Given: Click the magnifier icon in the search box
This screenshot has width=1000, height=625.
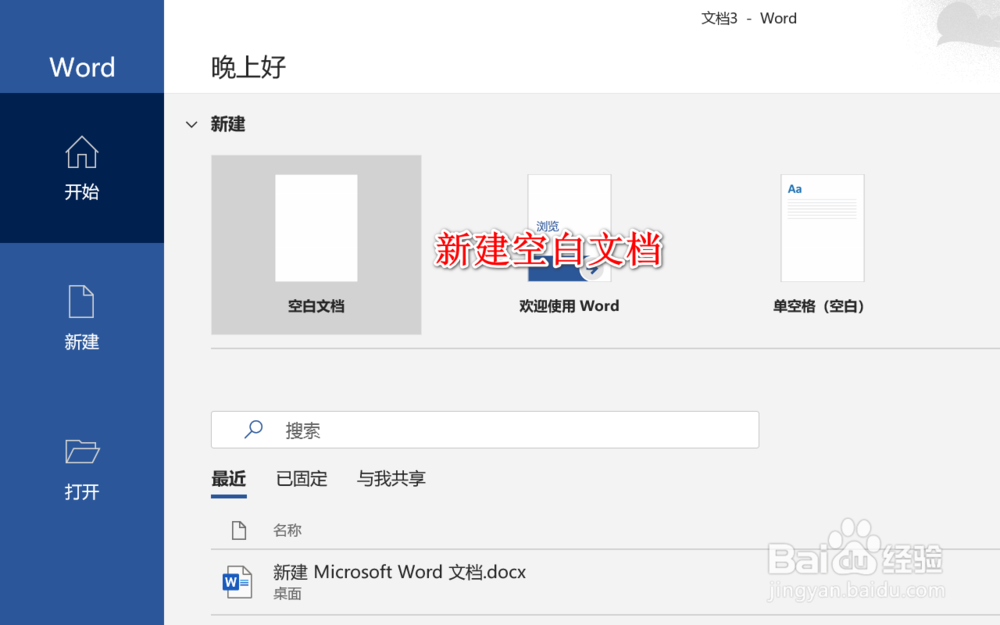Looking at the screenshot, I should coord(254,429).
